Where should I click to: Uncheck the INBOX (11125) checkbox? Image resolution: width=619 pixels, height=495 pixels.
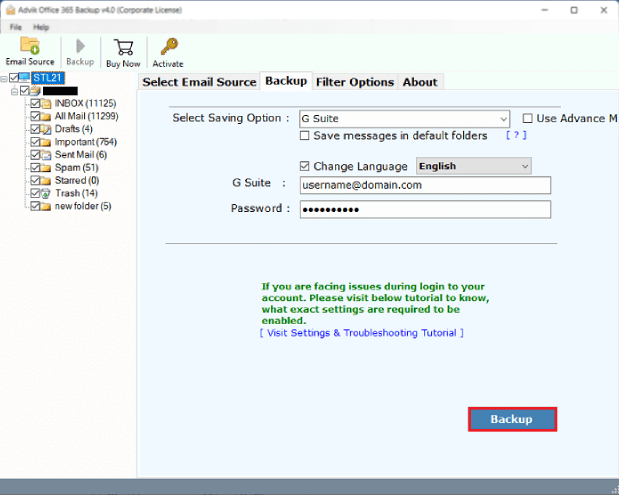click(x=36, y=103)
